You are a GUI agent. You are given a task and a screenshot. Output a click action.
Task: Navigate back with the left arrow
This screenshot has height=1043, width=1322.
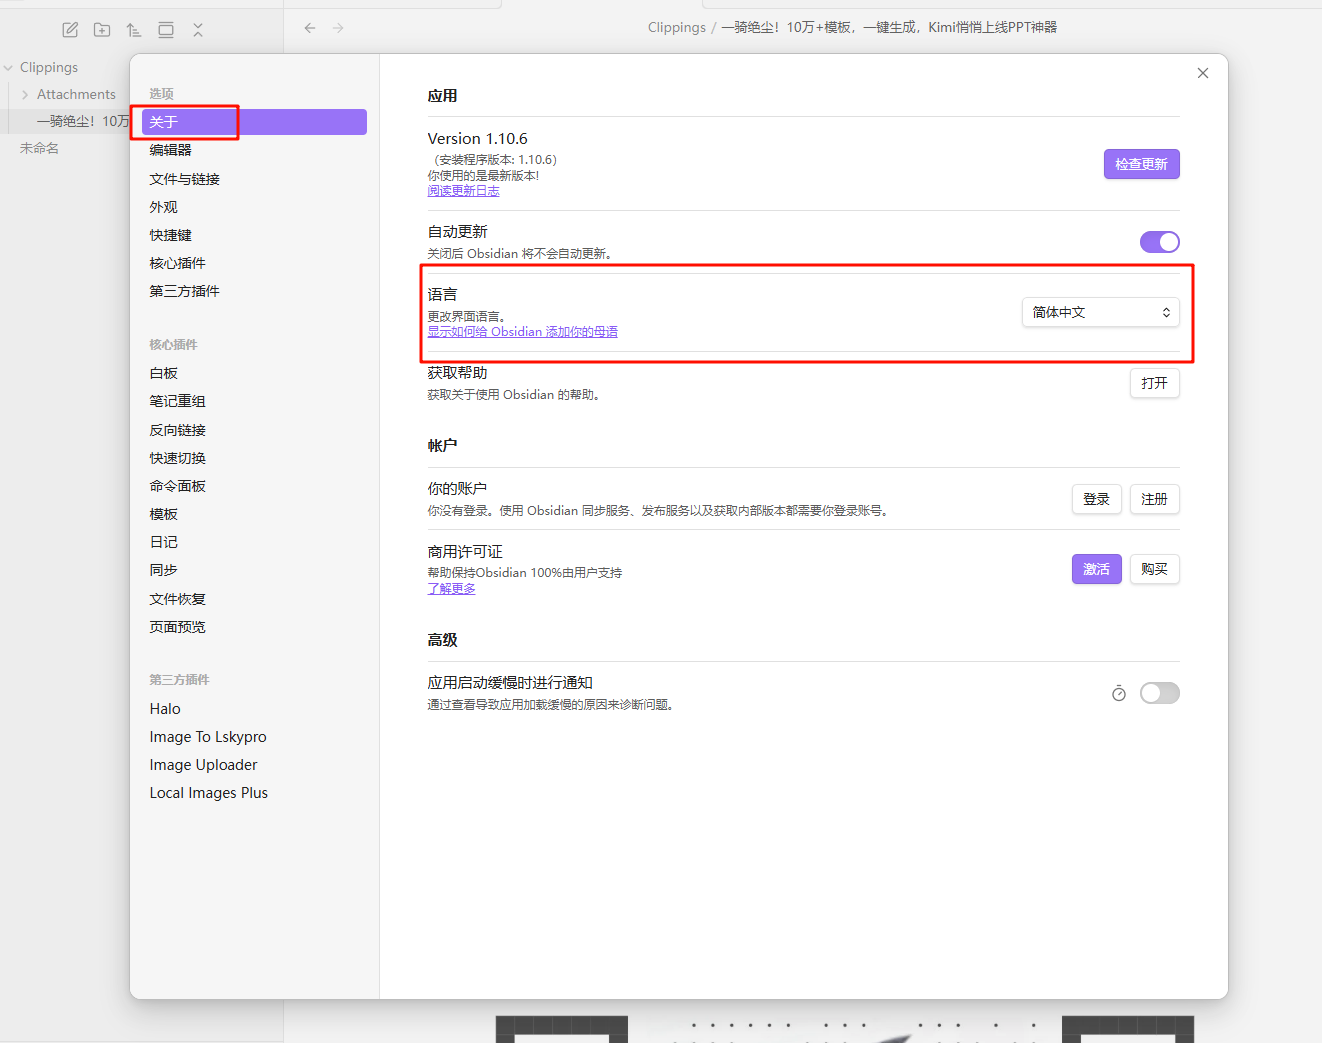click(310, 28)
